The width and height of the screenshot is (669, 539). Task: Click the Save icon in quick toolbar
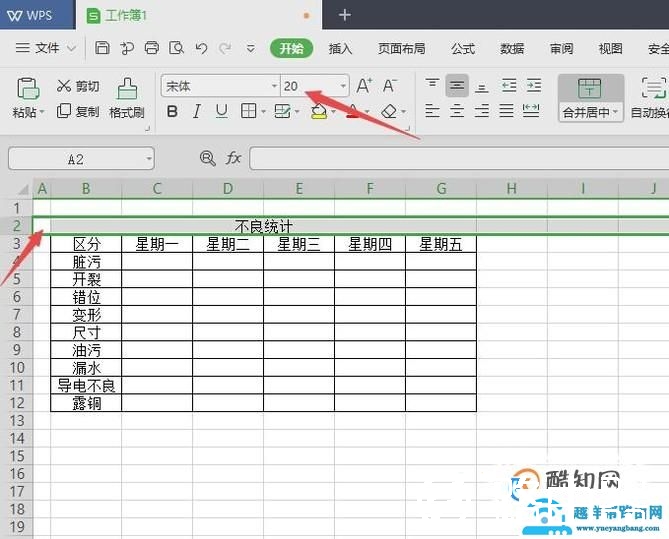(102, 48)
